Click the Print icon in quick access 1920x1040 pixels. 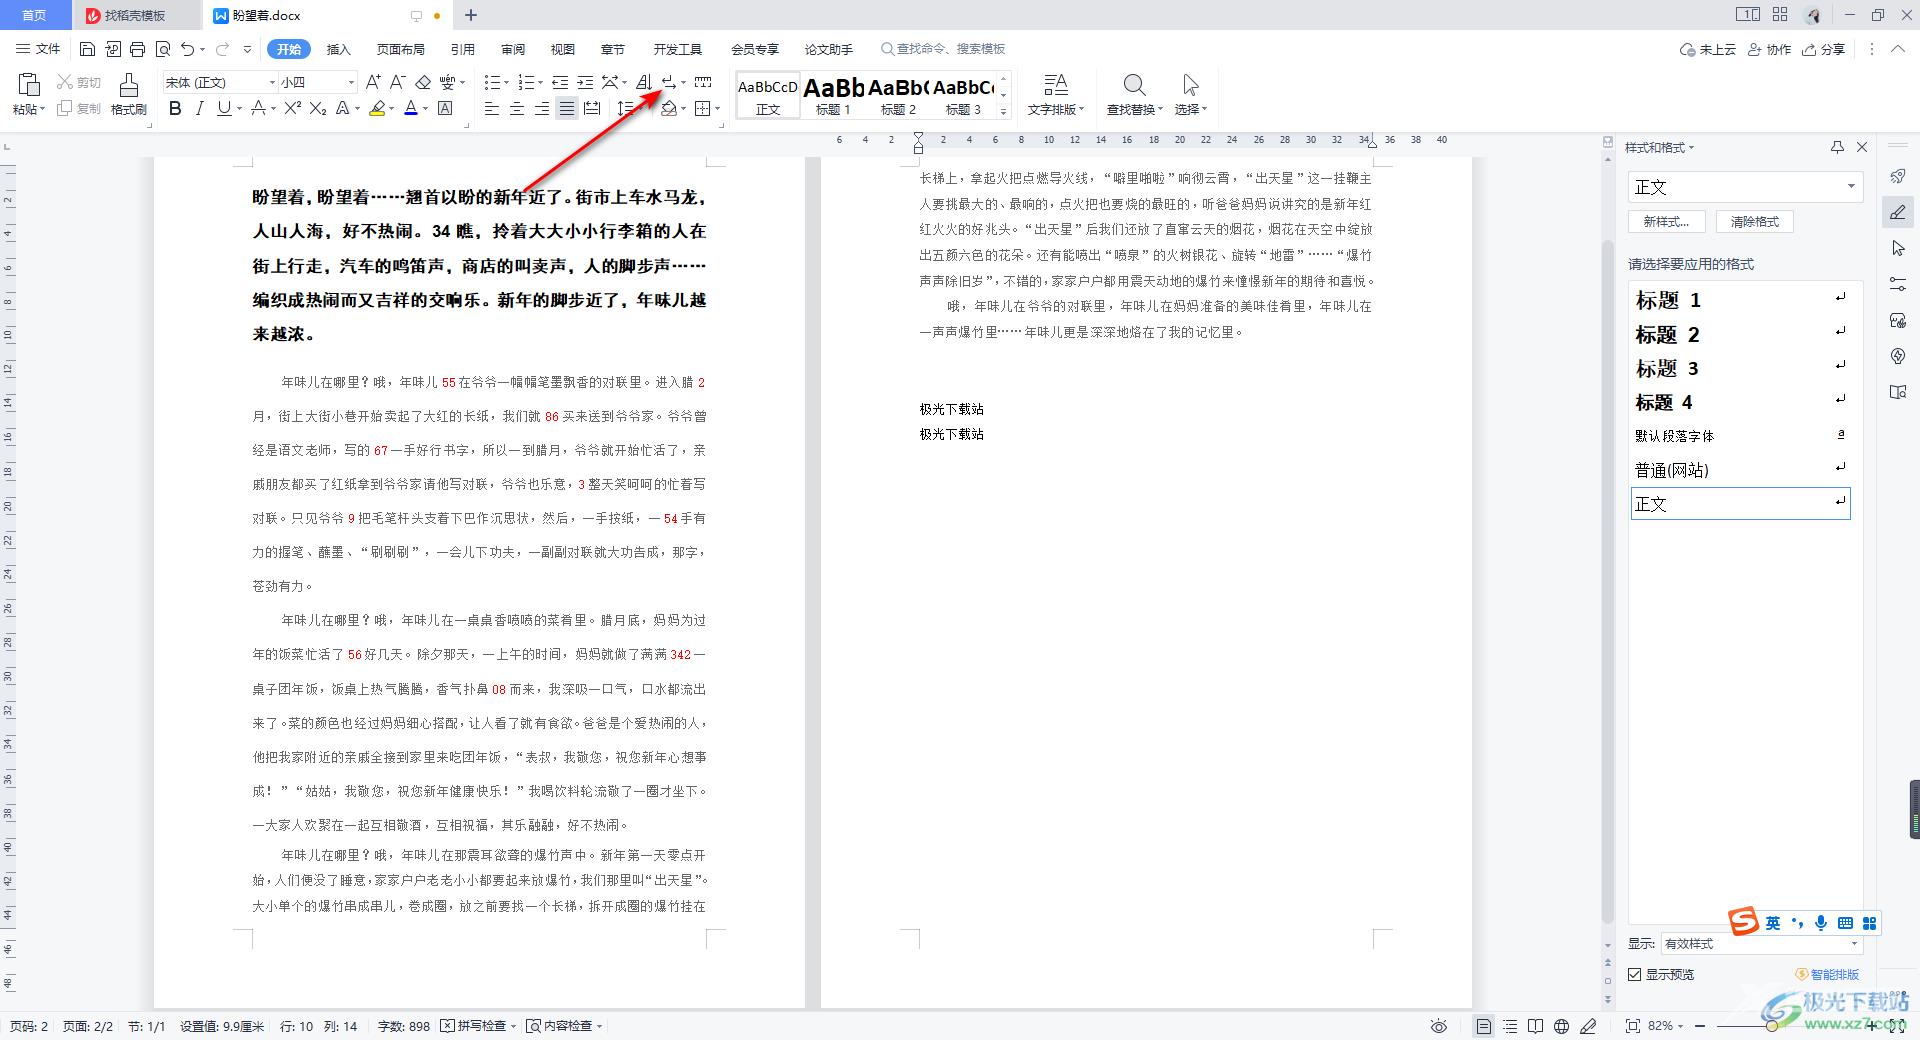(138, 49)
